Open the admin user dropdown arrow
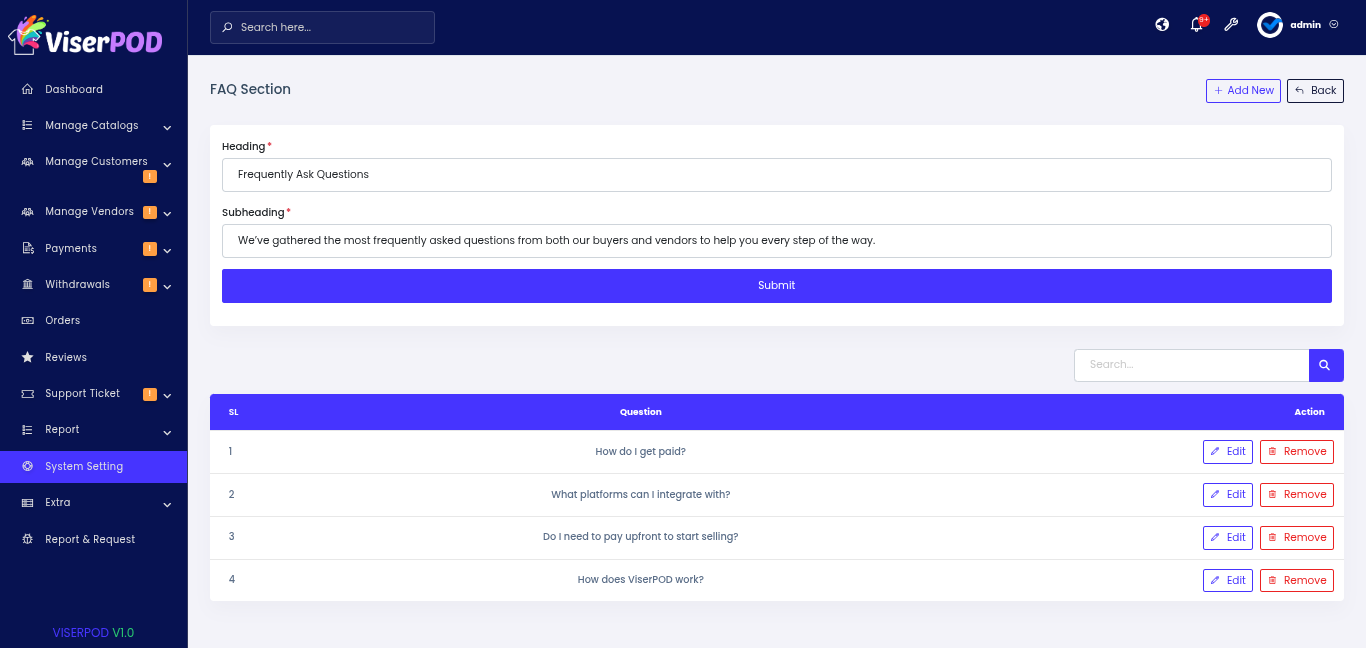 coord(1334,25)
